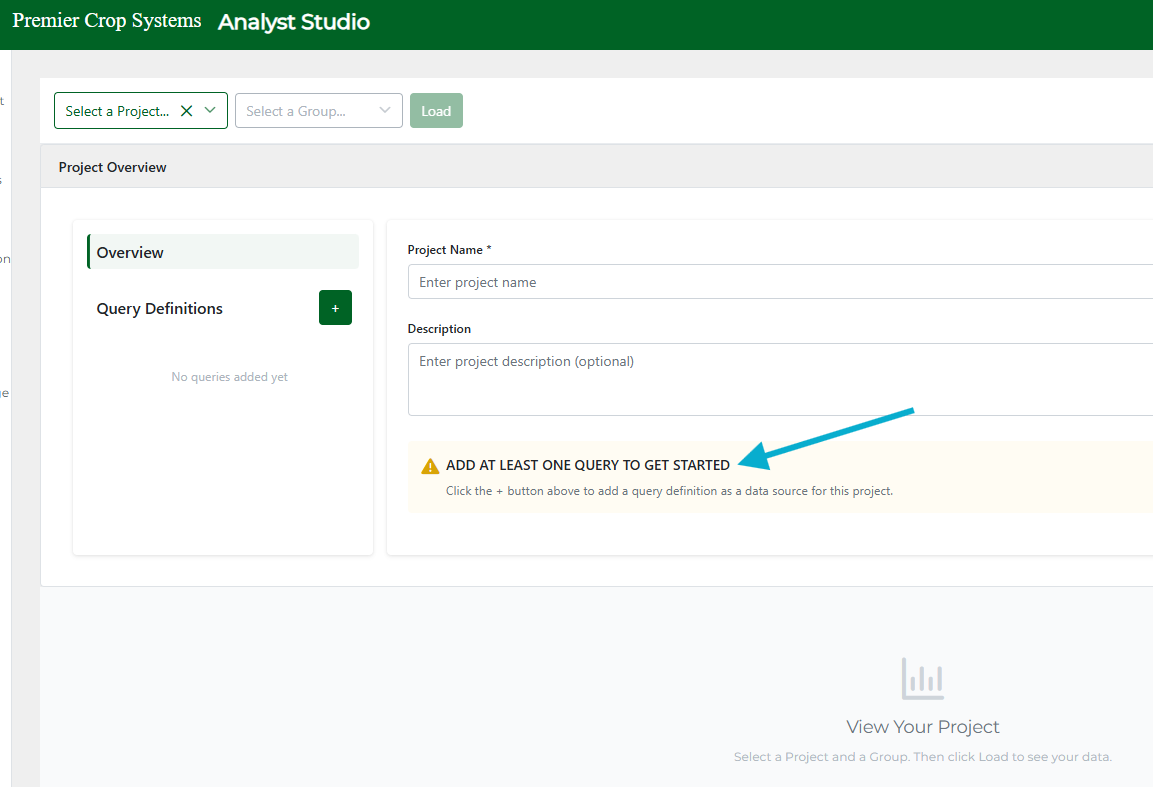Focus the Project Name input field

coord(780,282)
